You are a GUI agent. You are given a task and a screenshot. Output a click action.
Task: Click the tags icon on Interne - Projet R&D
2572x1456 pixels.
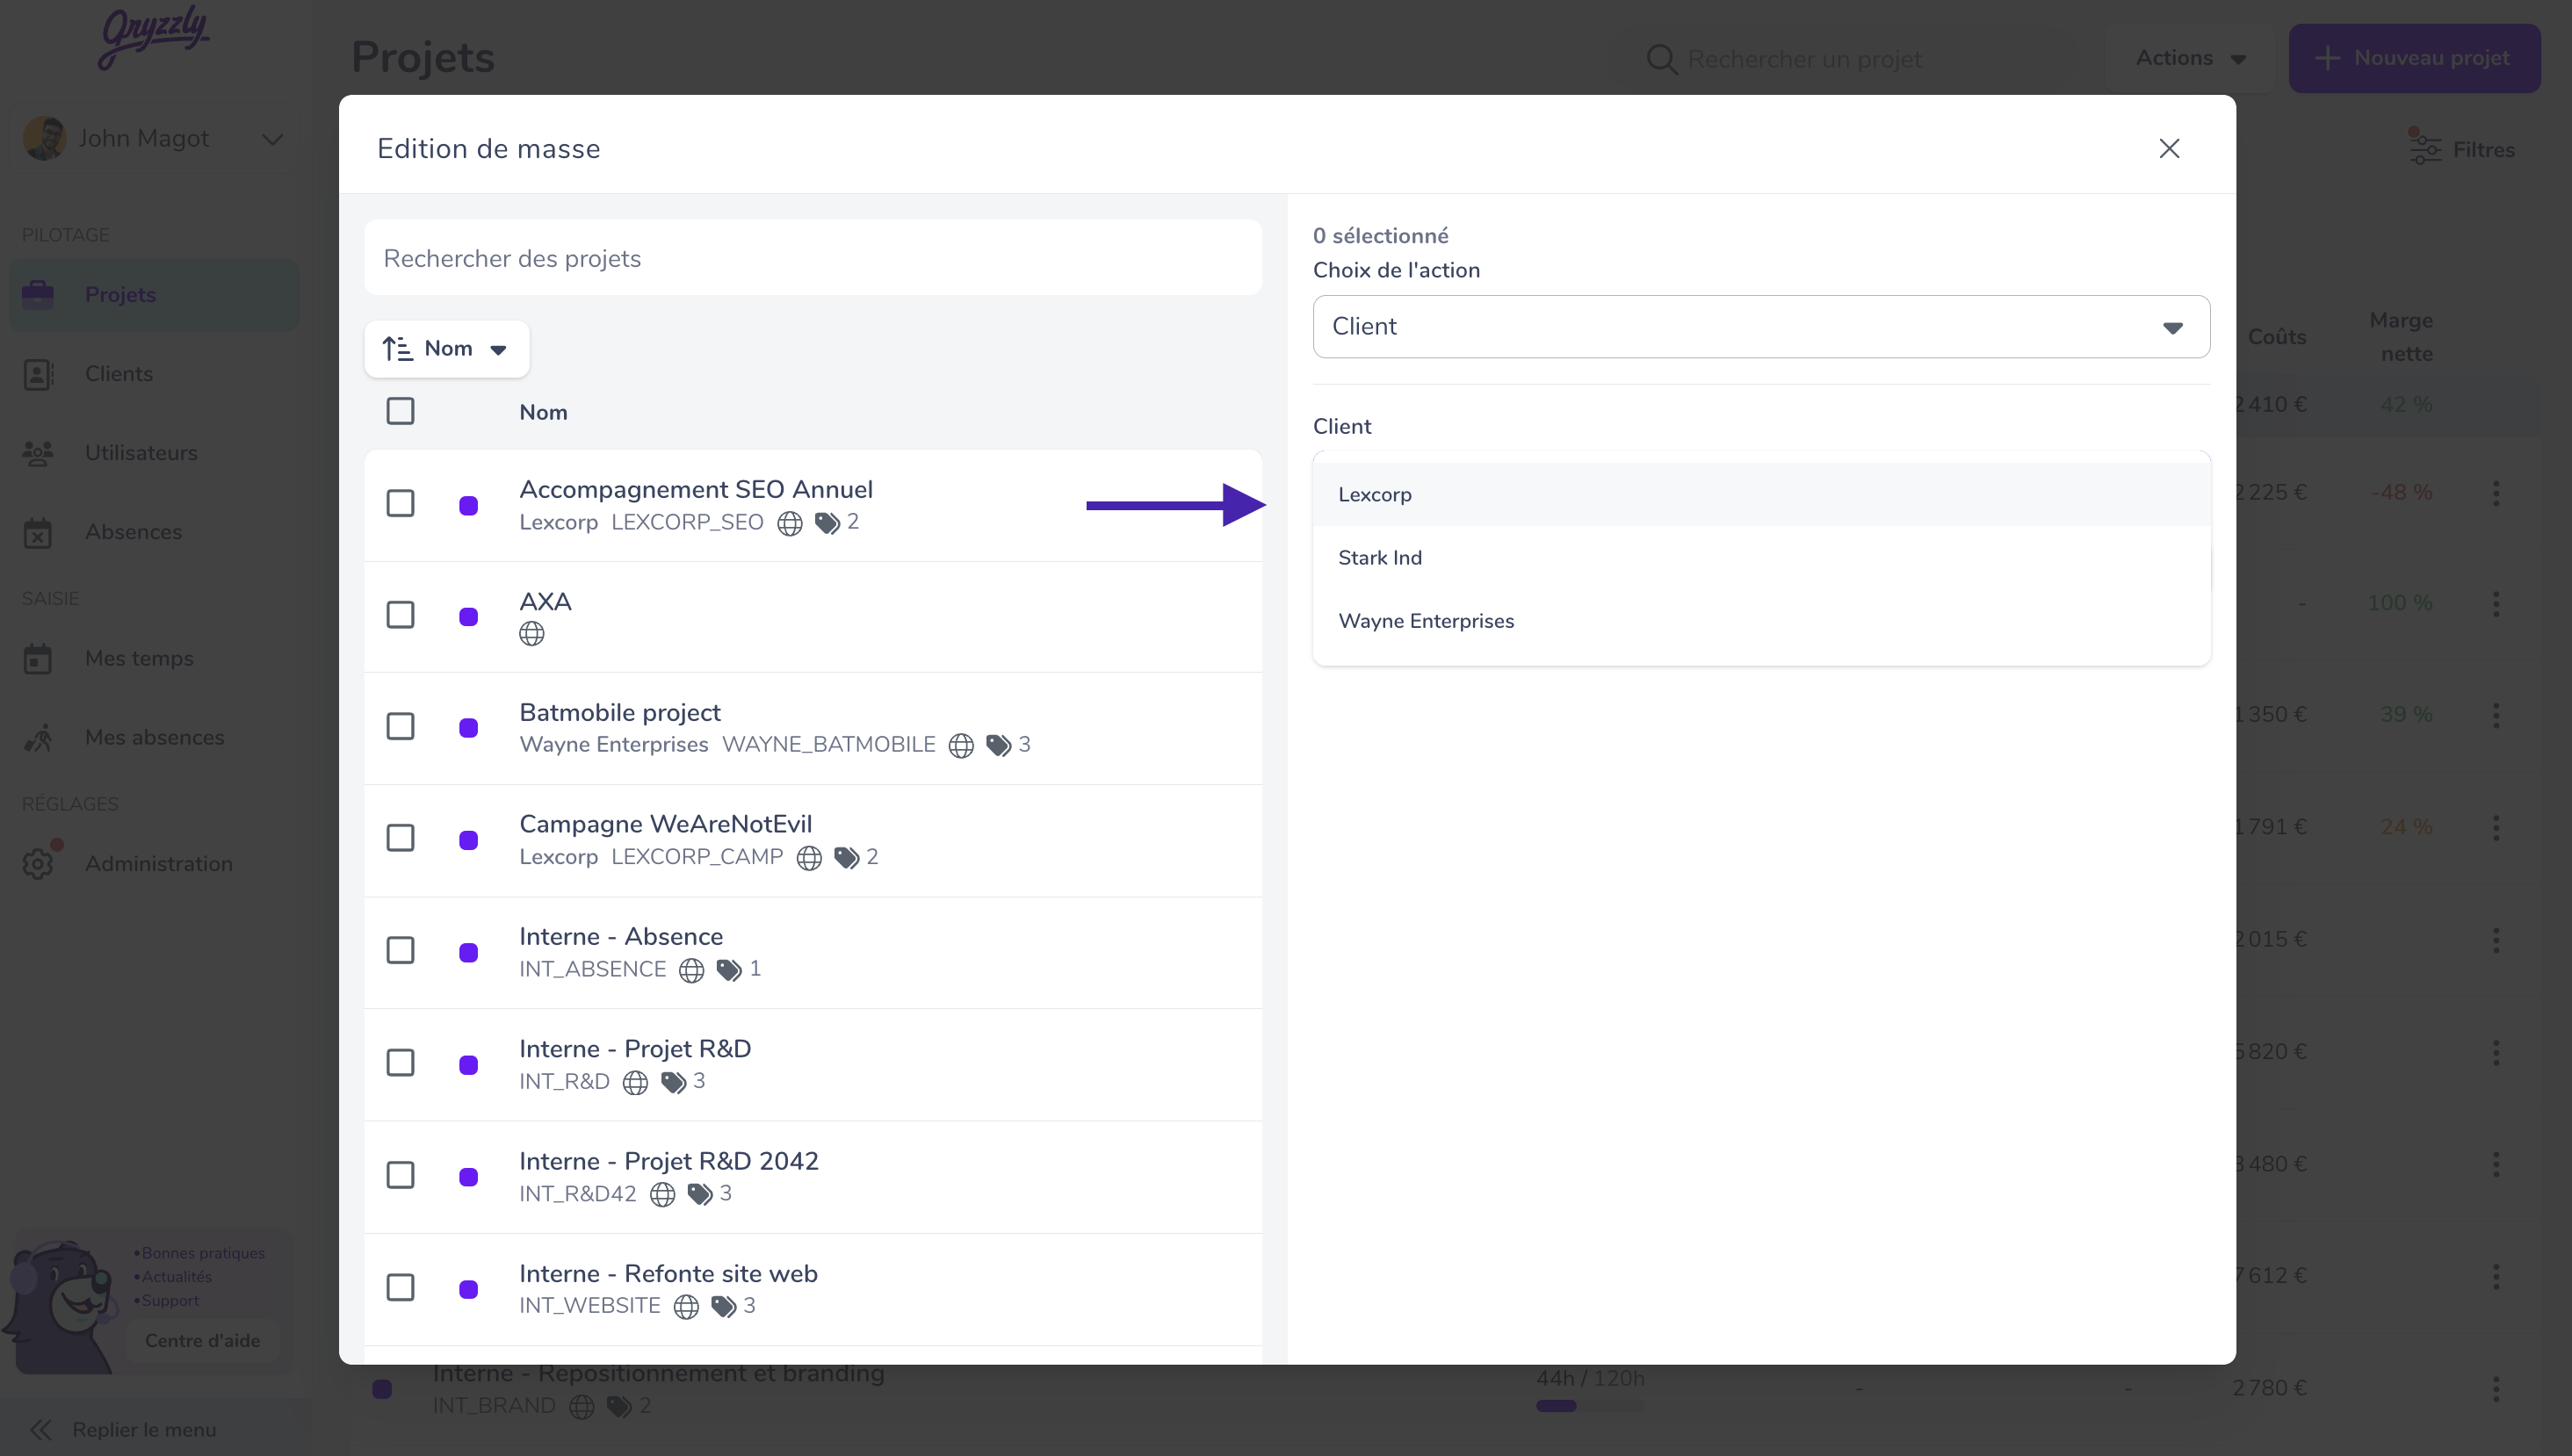[x=673, y=1082]
